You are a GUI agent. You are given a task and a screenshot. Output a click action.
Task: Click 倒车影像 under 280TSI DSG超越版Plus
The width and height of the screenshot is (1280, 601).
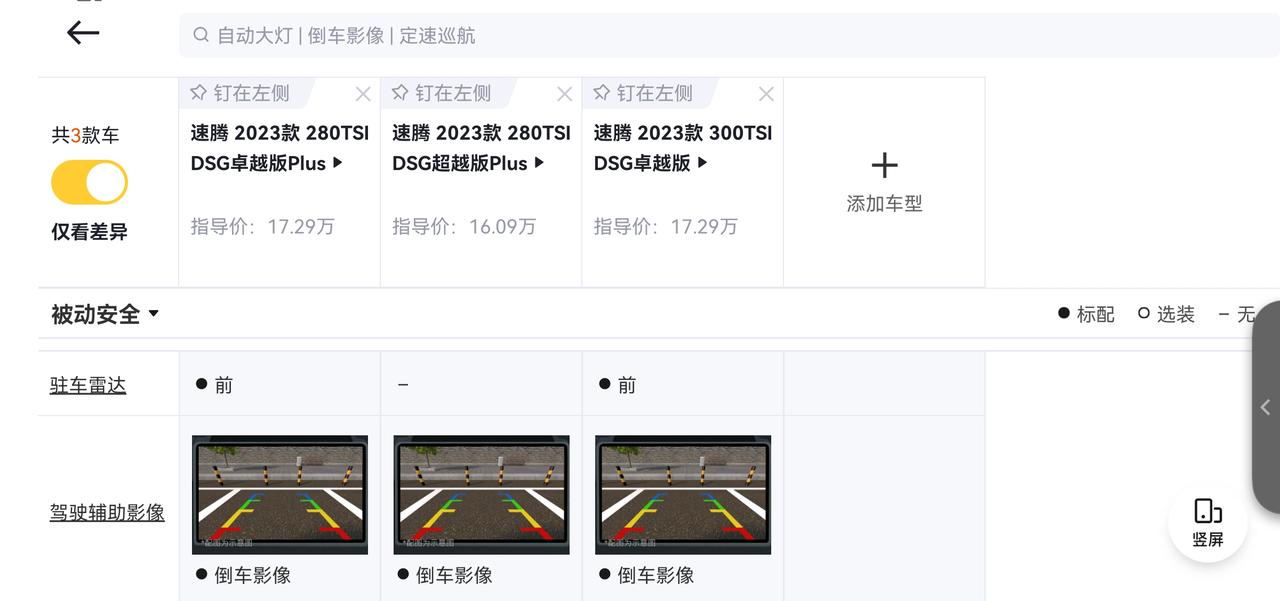(445, 575)
